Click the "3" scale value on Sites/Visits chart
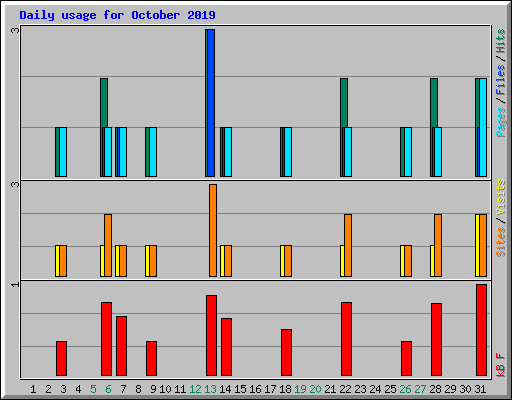 [15, 184]
